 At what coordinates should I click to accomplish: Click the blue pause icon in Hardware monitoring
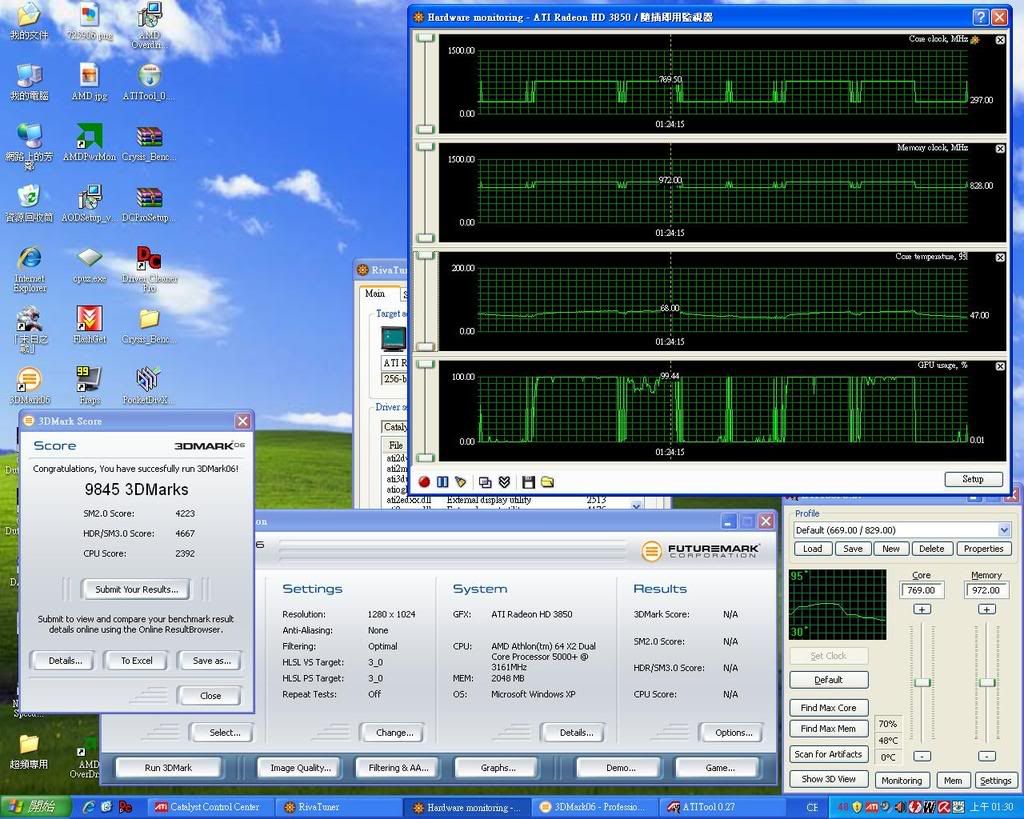pyautogui.click(x=442, y=482)
